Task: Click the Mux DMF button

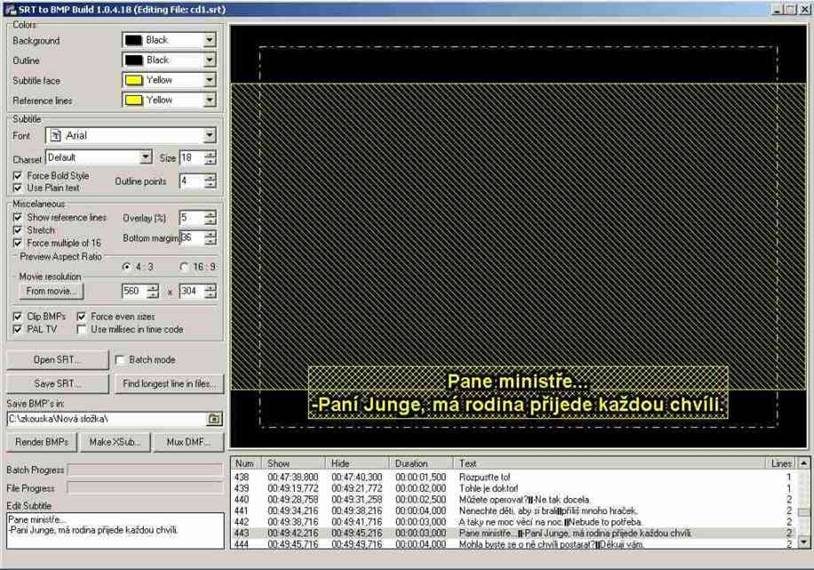Action: 188,442
